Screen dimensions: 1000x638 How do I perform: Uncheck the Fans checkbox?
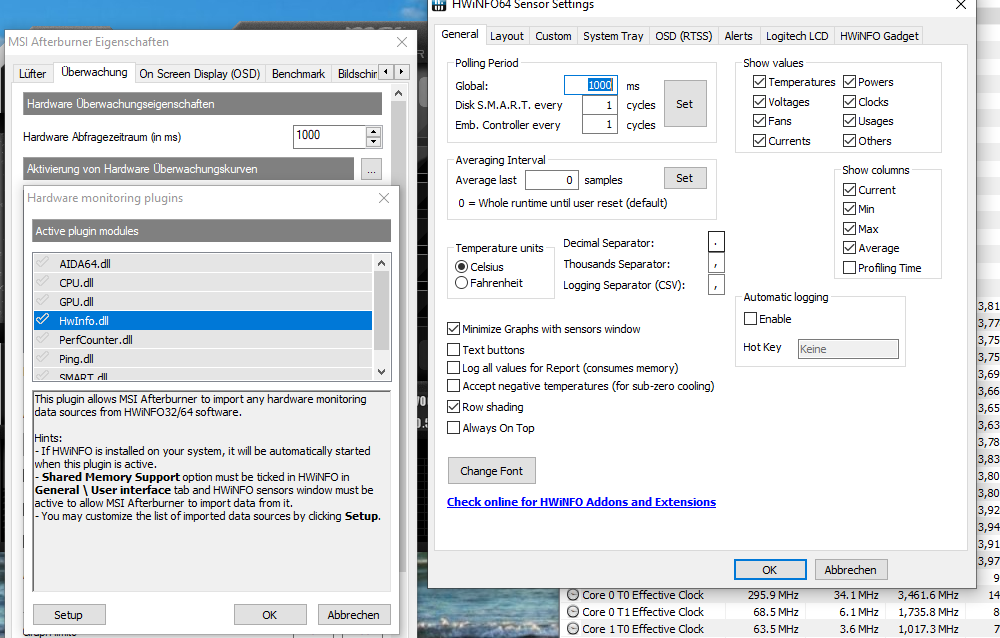click(759, 121)
